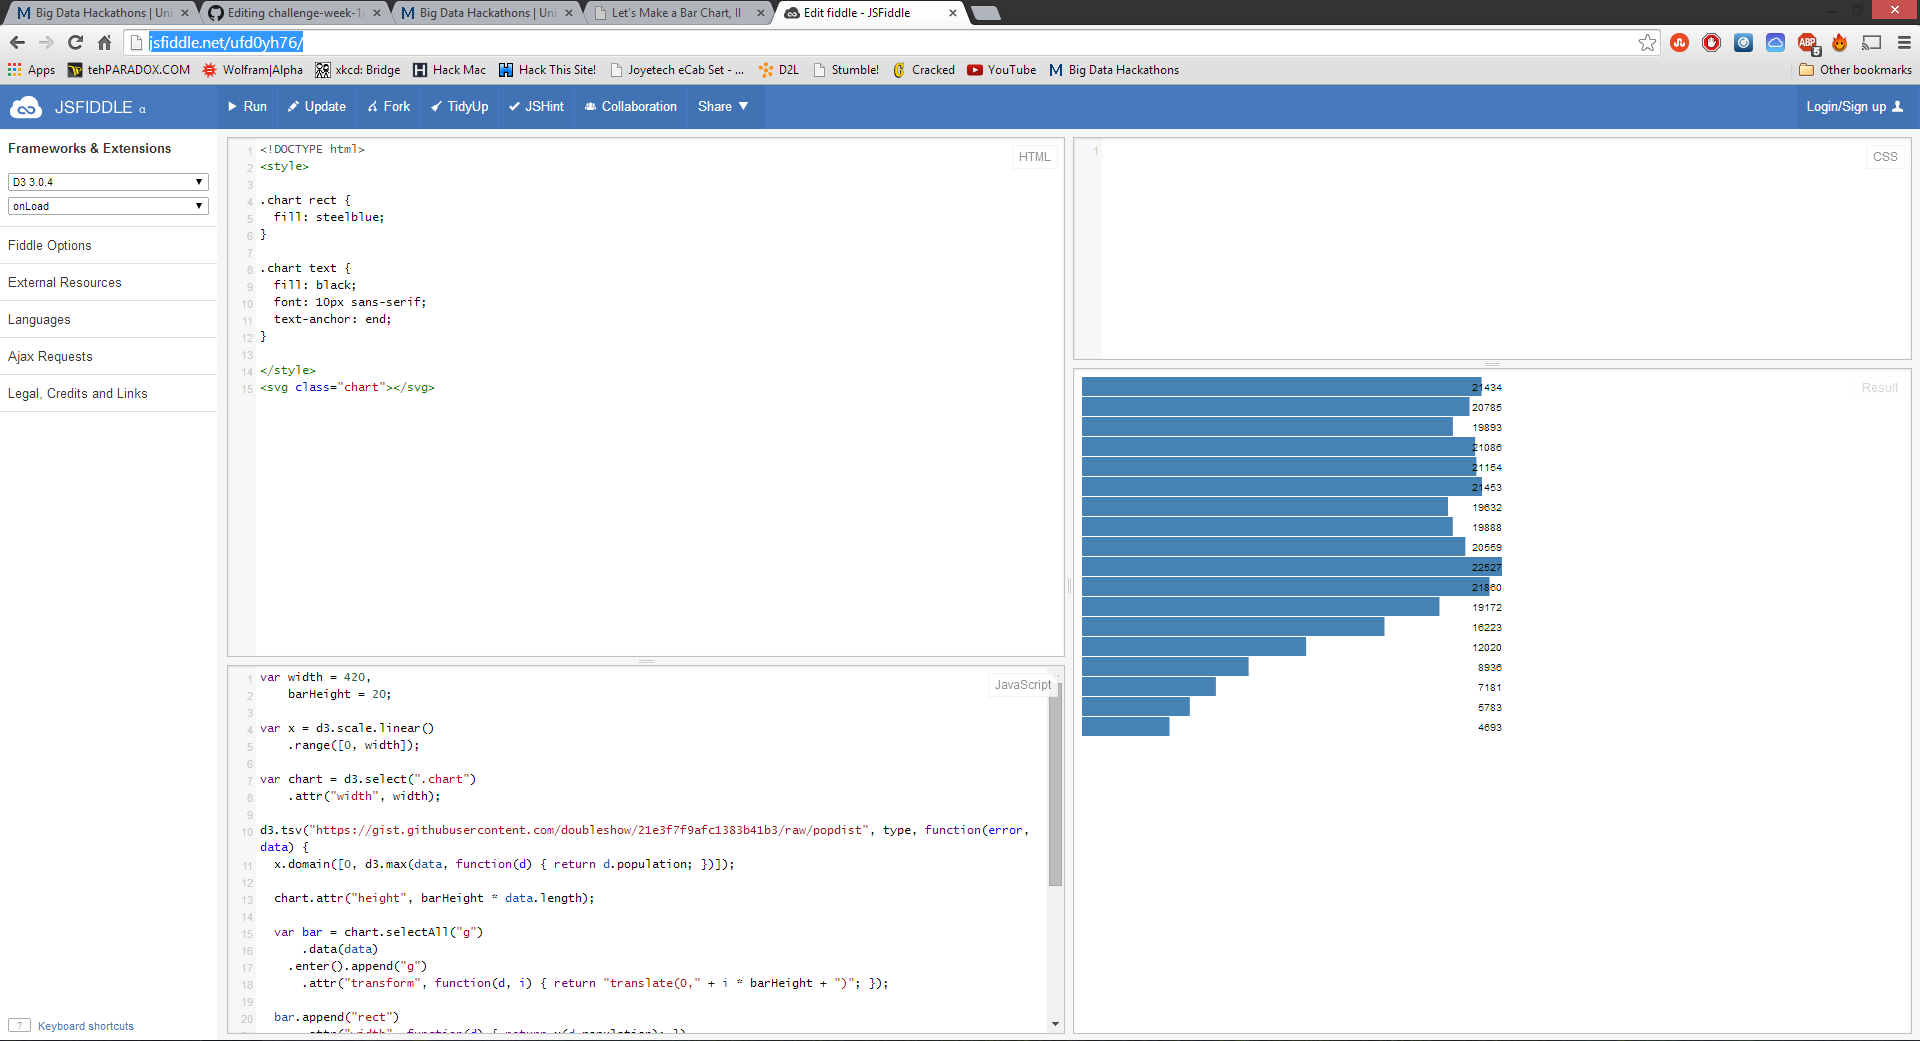Open the Joyetech eCab Set bookmark

point(677,70)
